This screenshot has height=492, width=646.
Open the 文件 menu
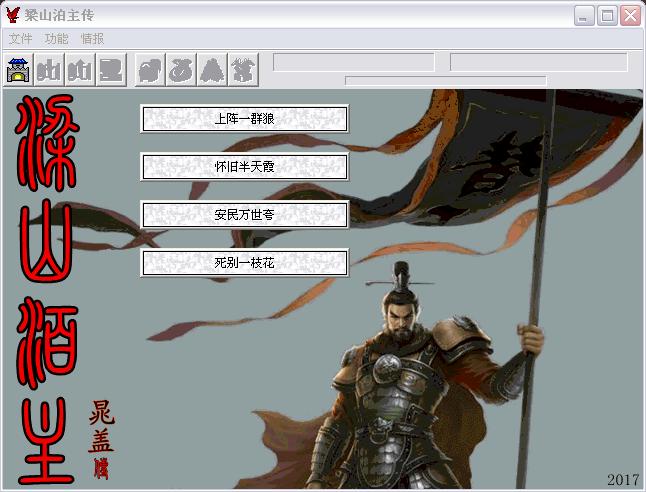pyautogui.click(x=21, y=39)
